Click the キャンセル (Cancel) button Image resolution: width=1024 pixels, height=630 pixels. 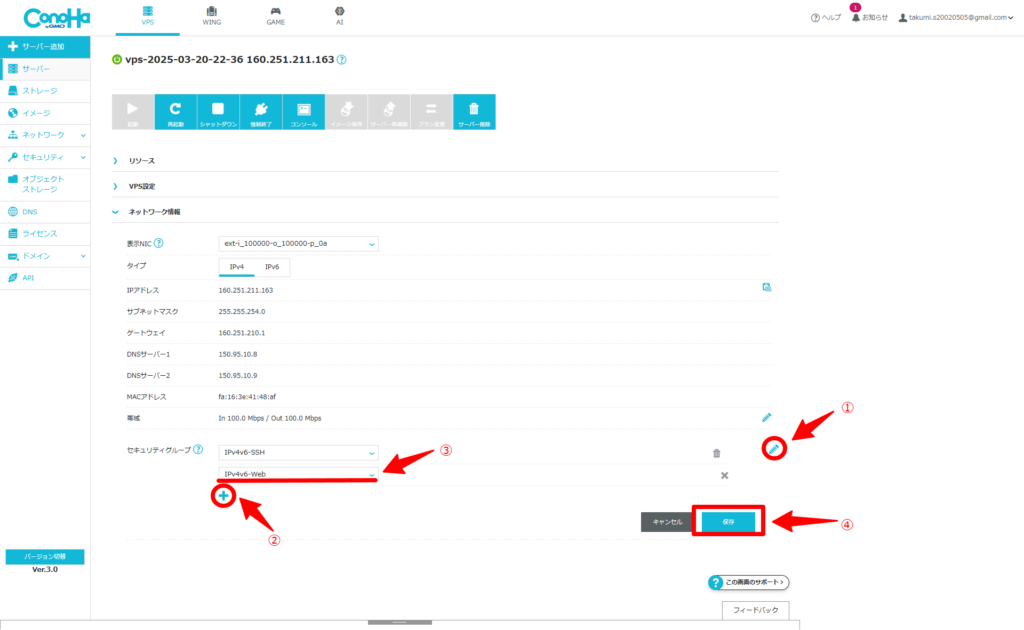coord(666,521)
